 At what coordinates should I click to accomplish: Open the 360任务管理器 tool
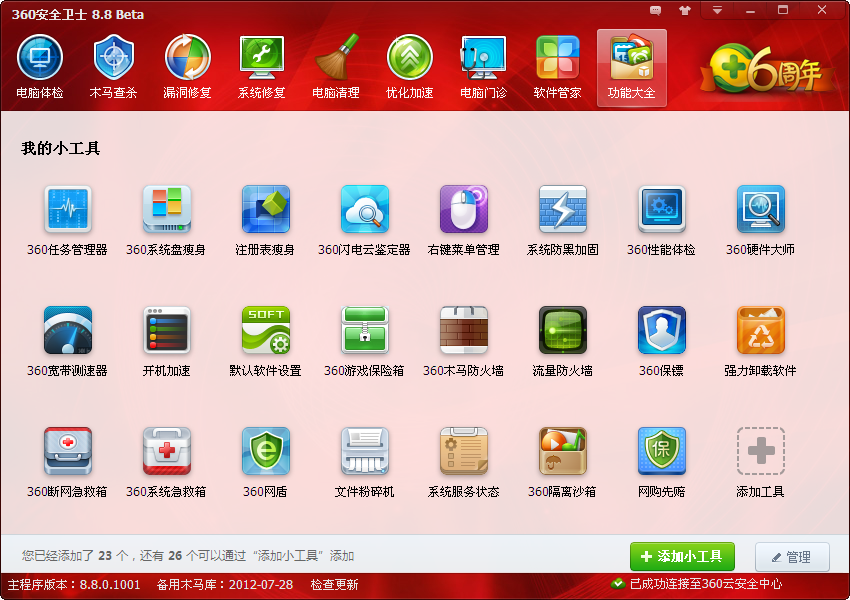coord(68,210)
